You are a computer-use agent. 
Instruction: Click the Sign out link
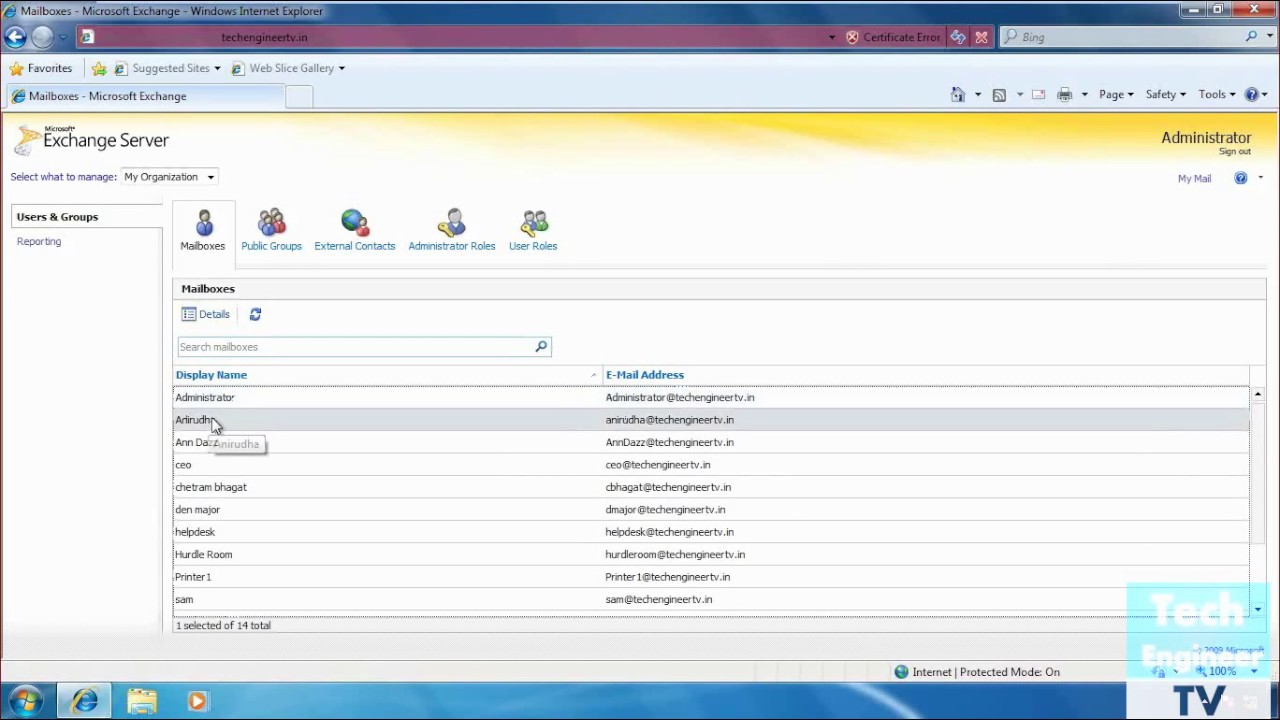pyautogui.click(x=1235, y=152)
